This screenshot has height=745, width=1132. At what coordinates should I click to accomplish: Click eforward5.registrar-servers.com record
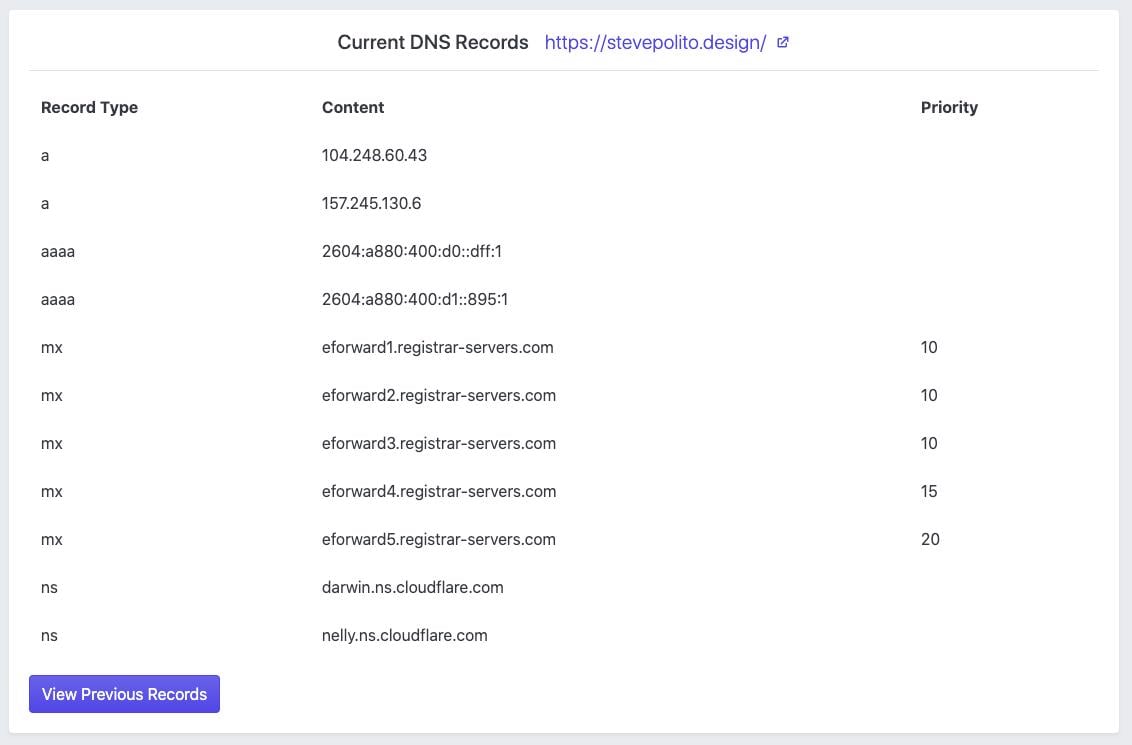pos(438,539)
